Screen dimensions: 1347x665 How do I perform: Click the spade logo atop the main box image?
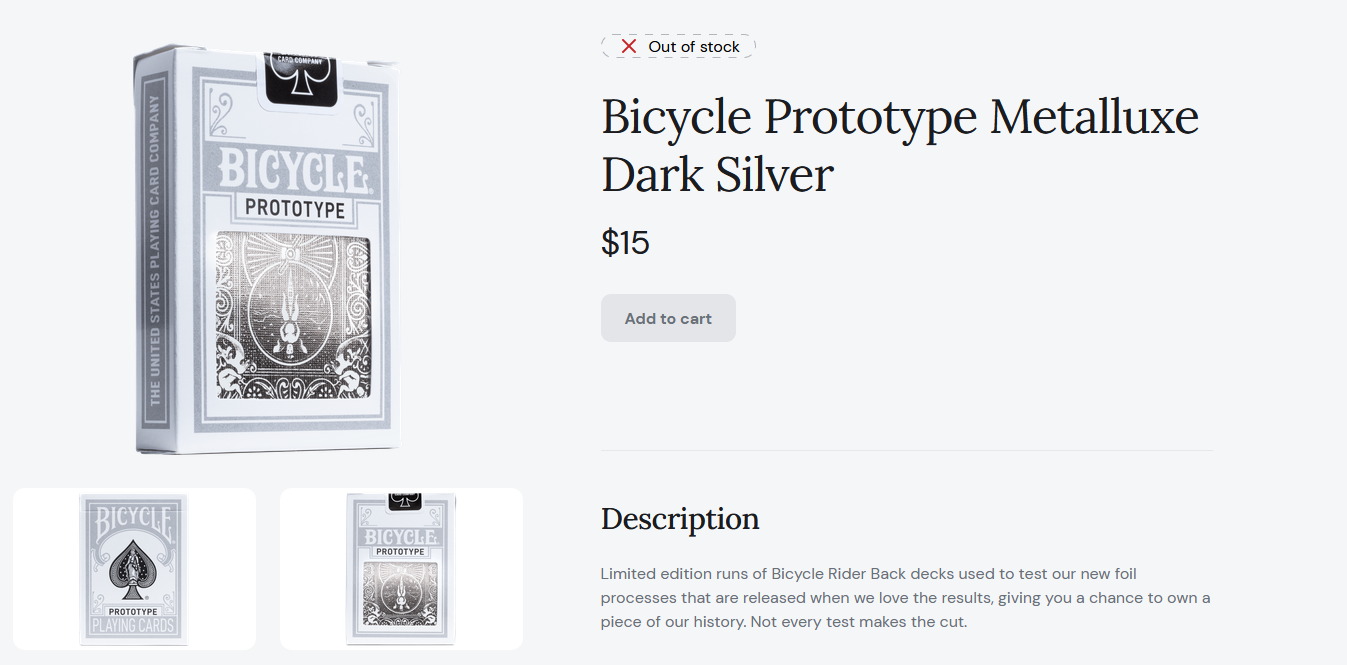[x=300, y=80]
